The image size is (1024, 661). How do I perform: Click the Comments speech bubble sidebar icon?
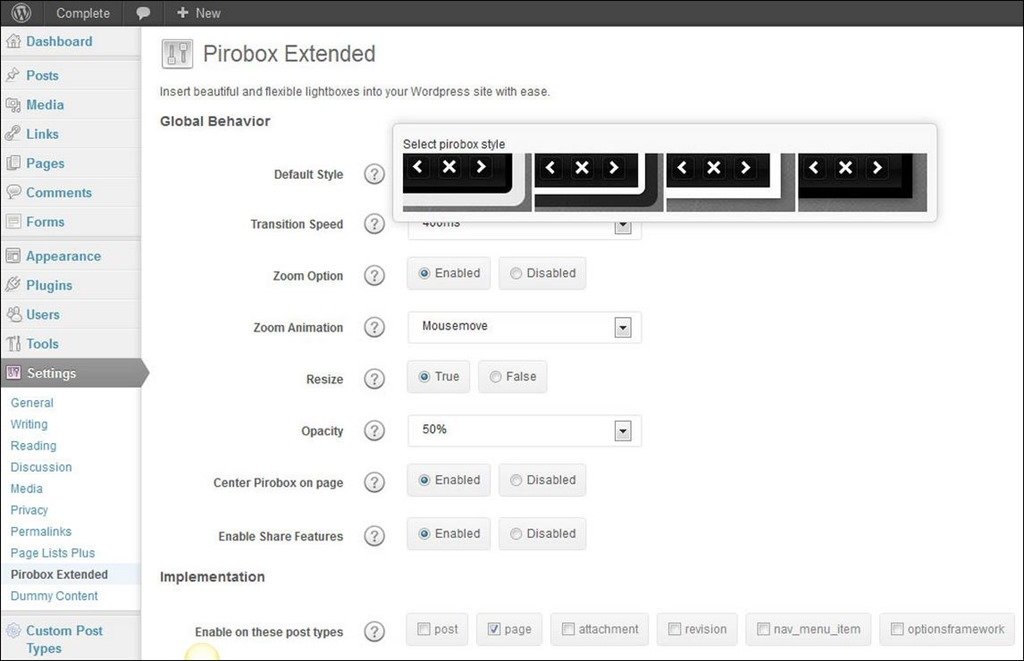pos(13,192)
